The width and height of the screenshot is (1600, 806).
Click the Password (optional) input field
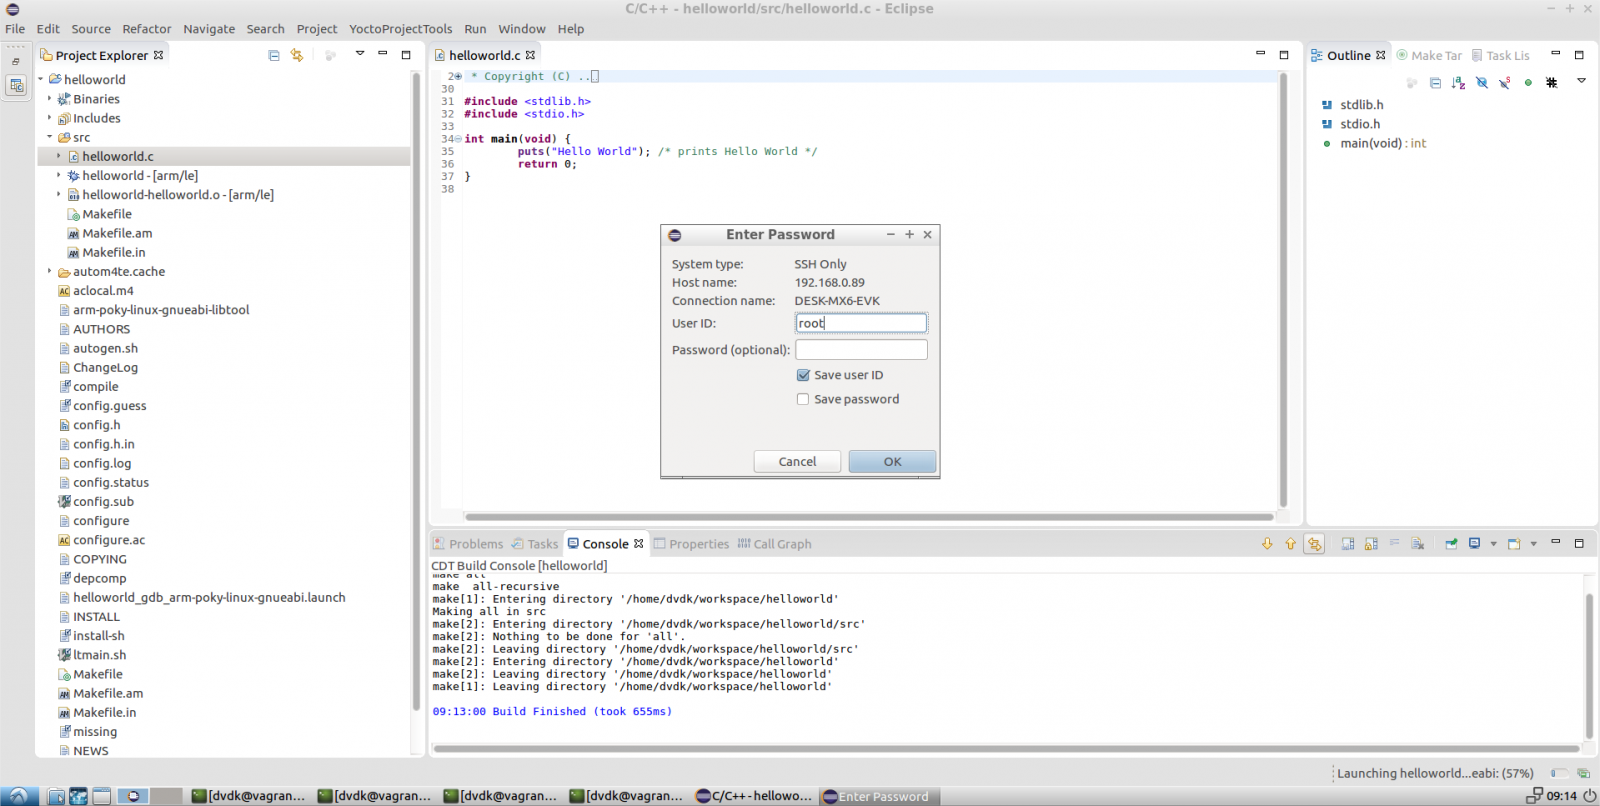point(861,350)
